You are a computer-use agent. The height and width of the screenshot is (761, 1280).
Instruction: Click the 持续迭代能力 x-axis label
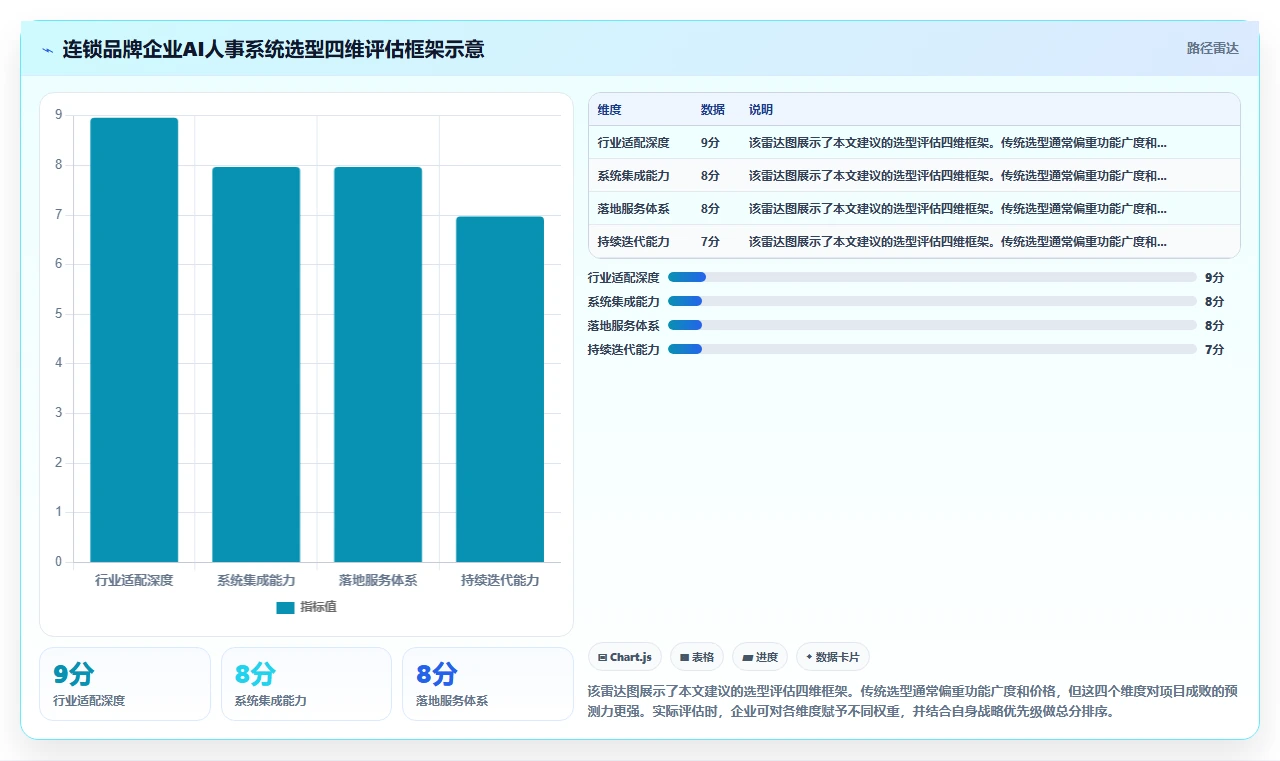click(x=500, y=580)
